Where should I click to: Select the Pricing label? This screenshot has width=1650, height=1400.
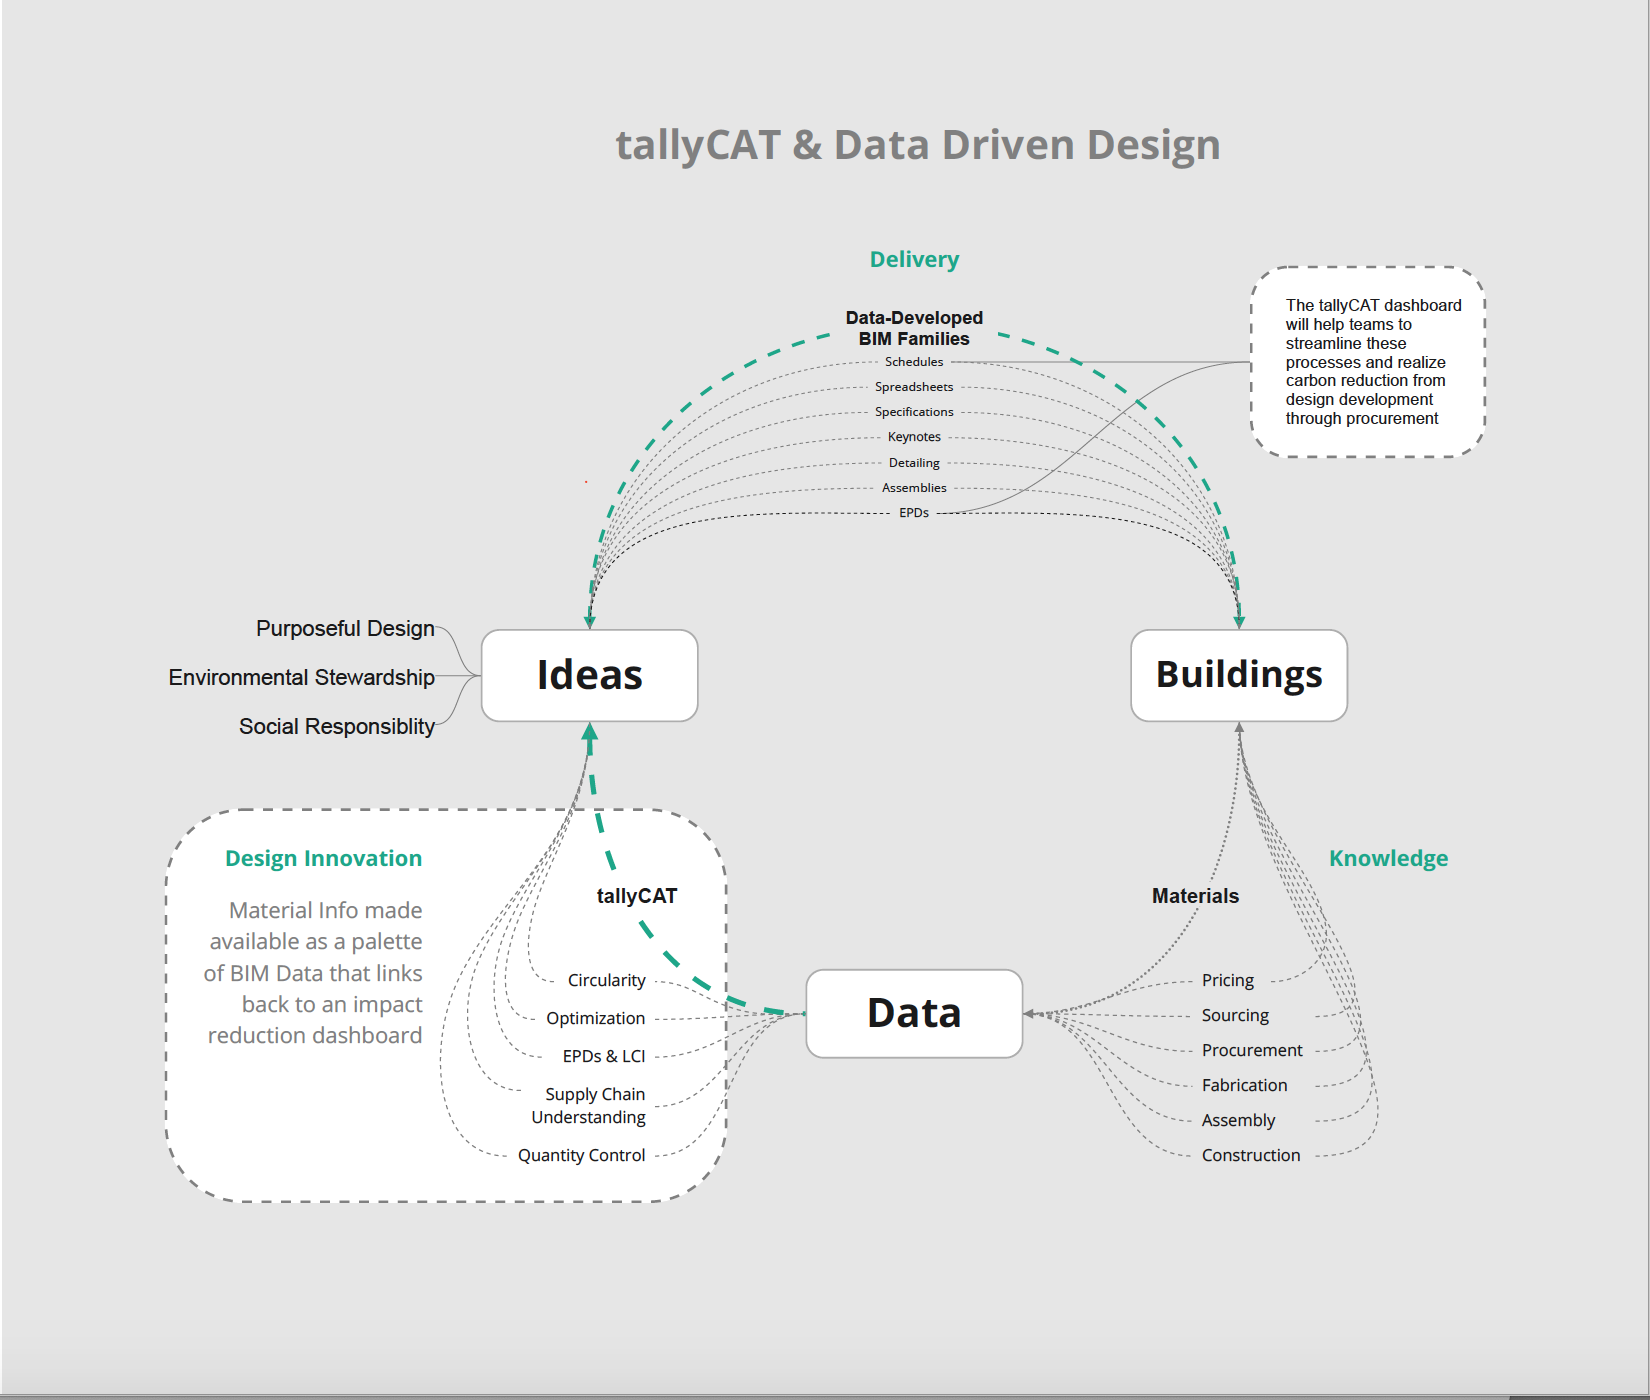pos(1227,980)
